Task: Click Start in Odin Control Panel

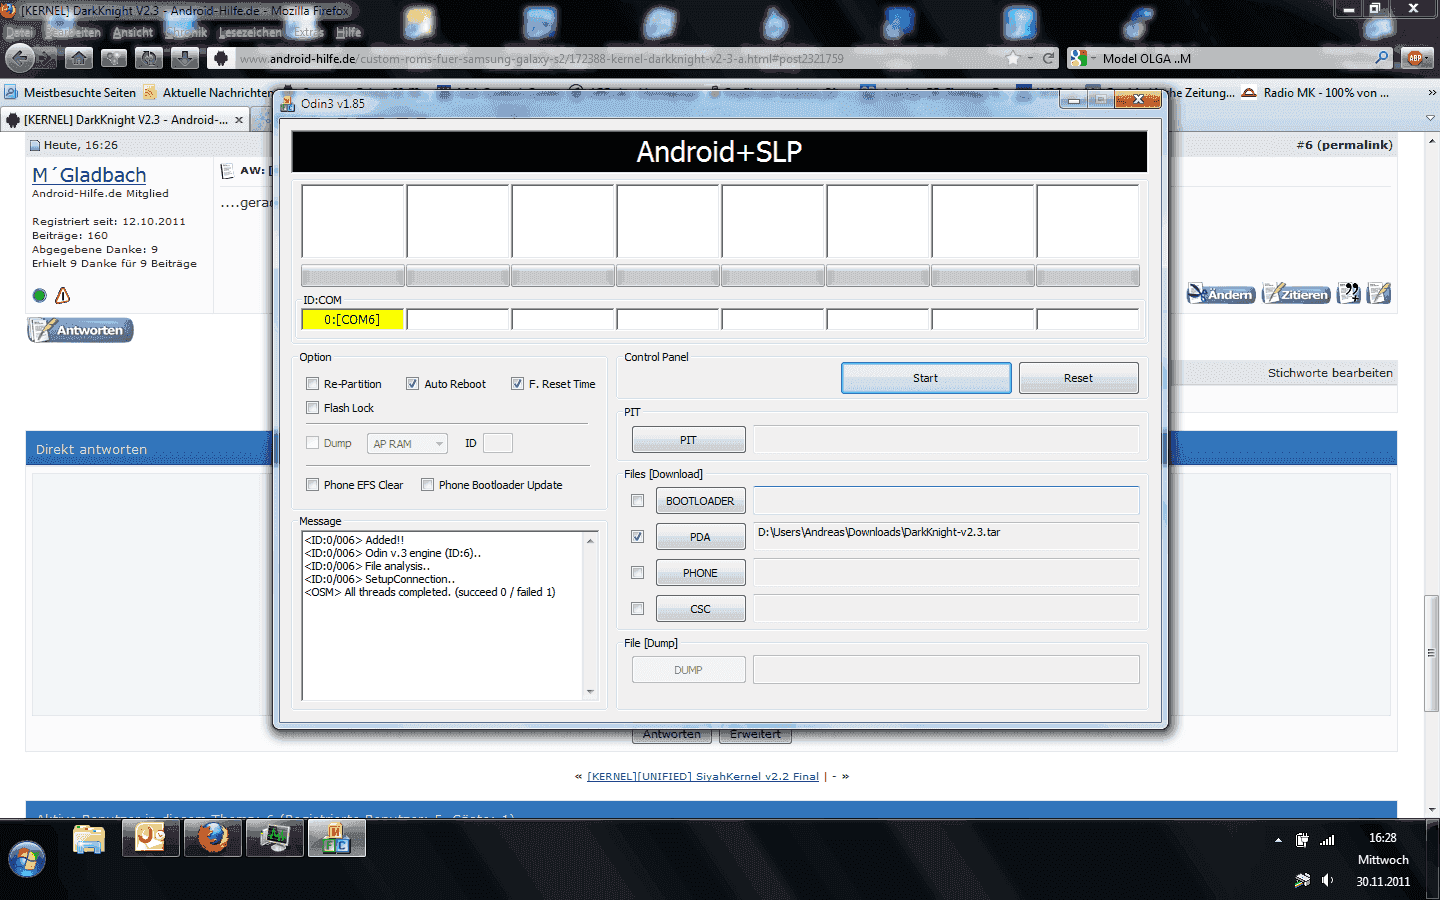Action: [926, 378]
